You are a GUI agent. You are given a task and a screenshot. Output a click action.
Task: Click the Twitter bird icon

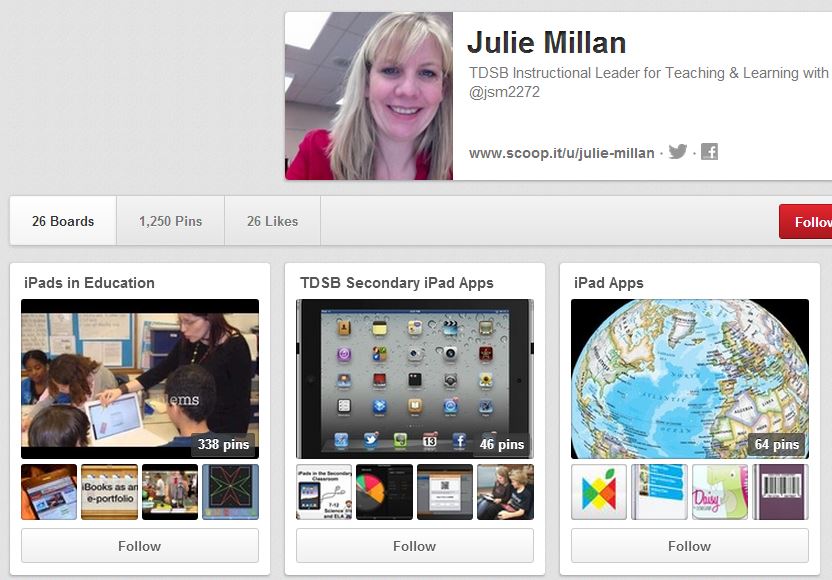678,152
